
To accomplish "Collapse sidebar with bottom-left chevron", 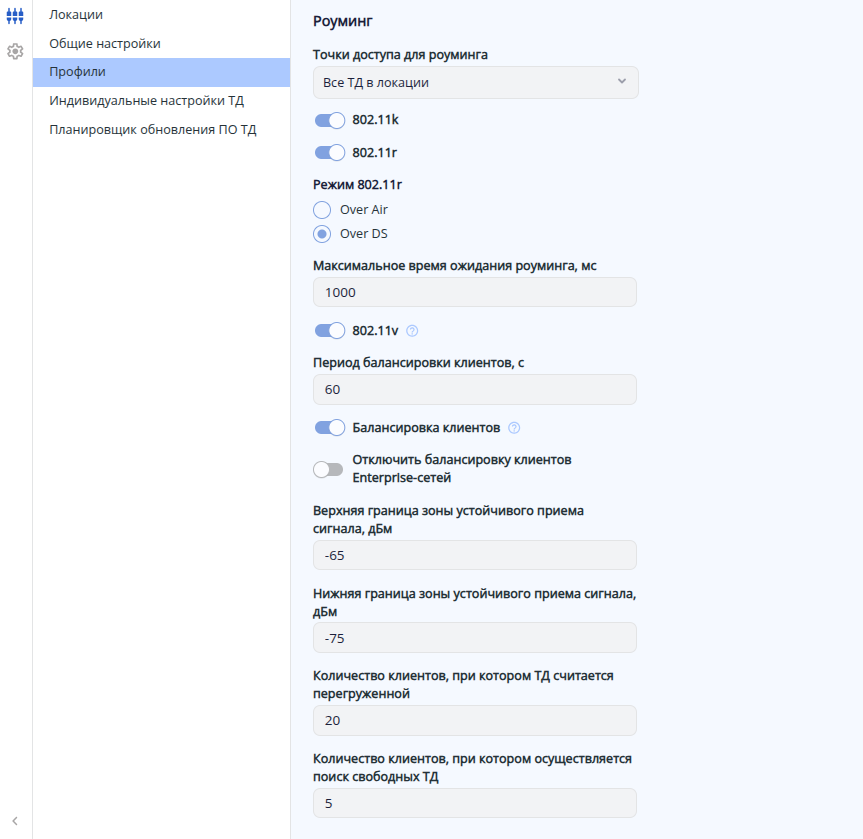I will [15, 821].
